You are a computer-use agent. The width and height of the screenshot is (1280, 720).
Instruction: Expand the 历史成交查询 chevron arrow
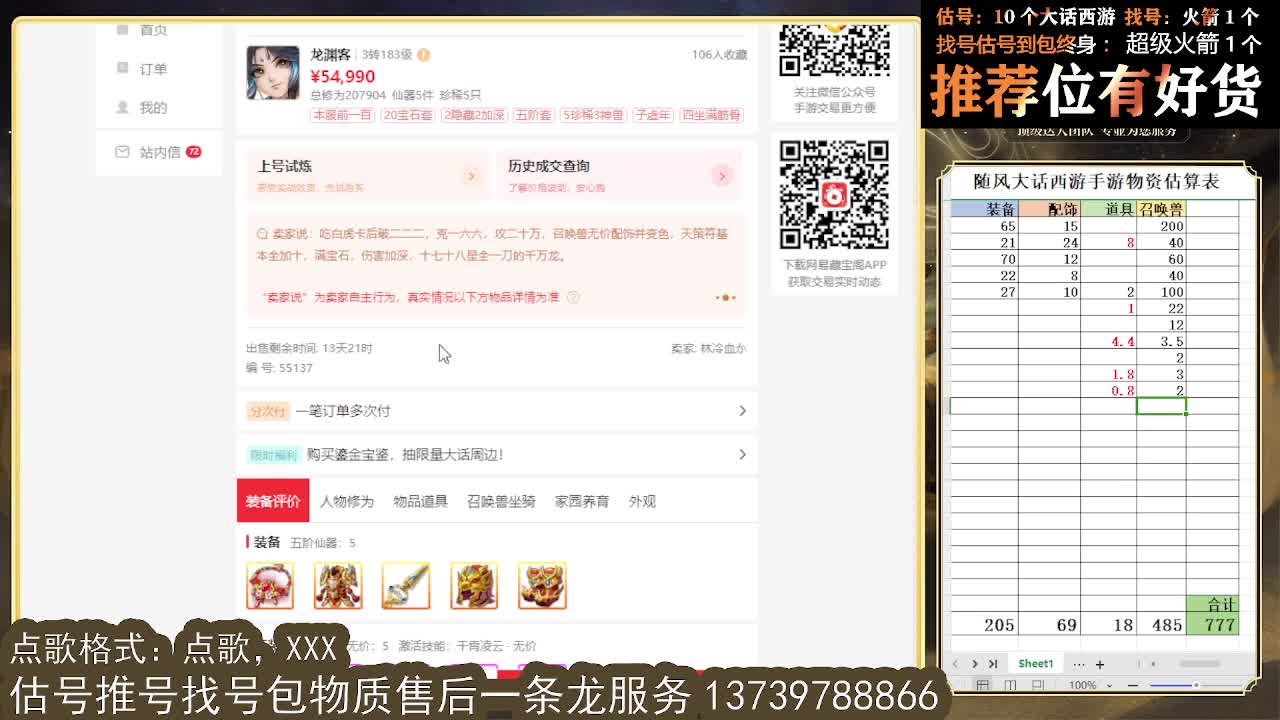(722, 176)
